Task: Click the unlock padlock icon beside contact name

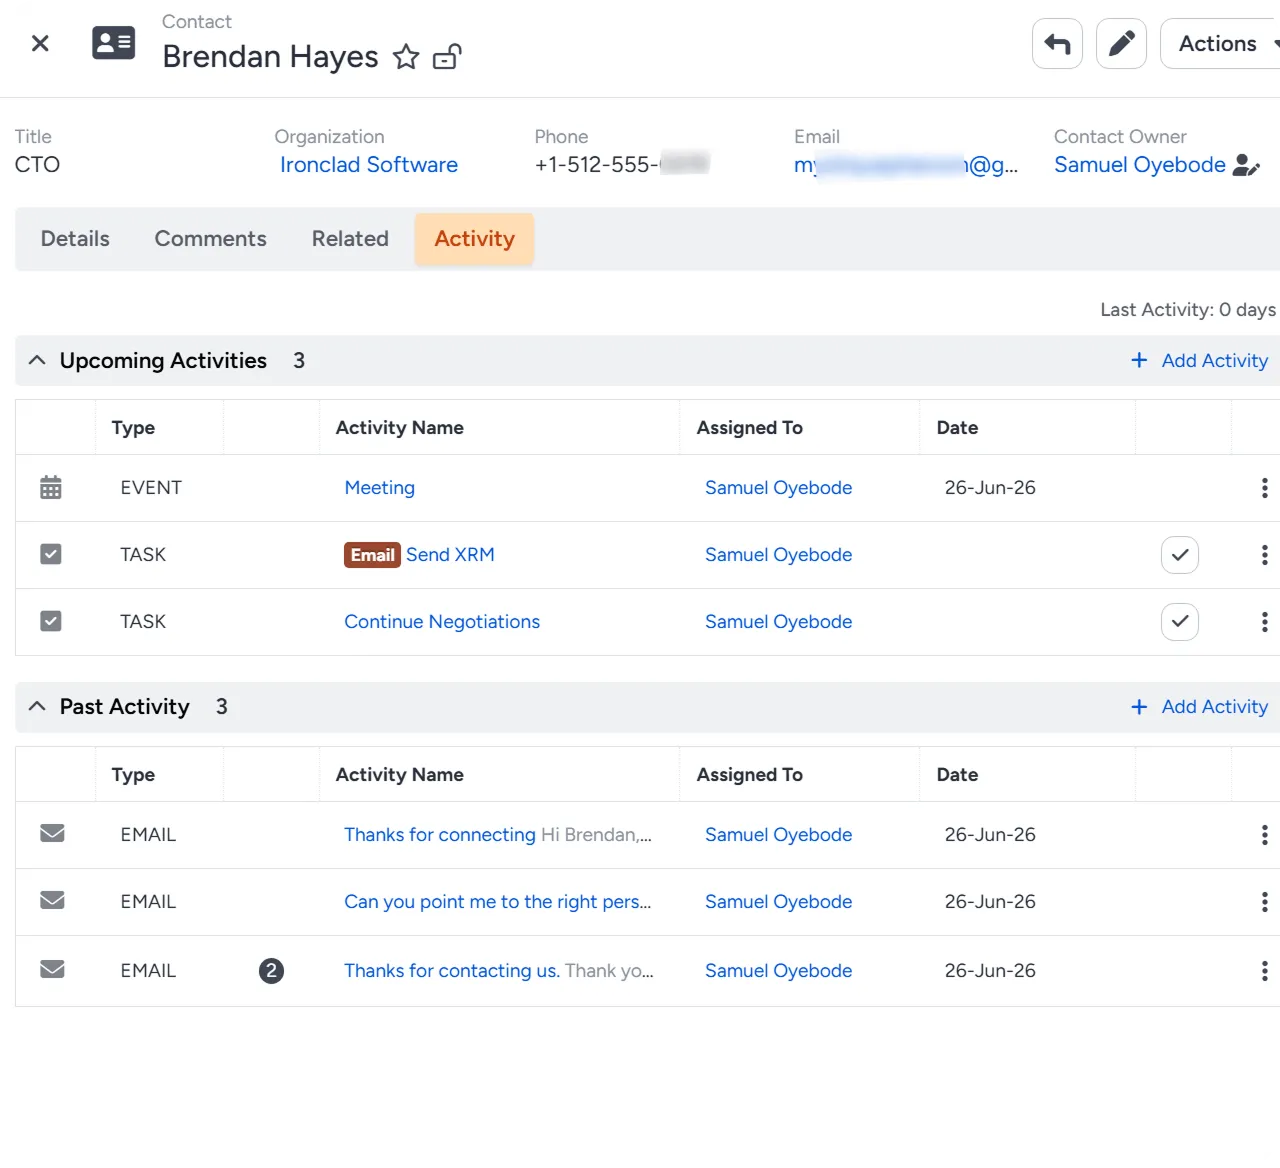Action: (x=447, y=57)
